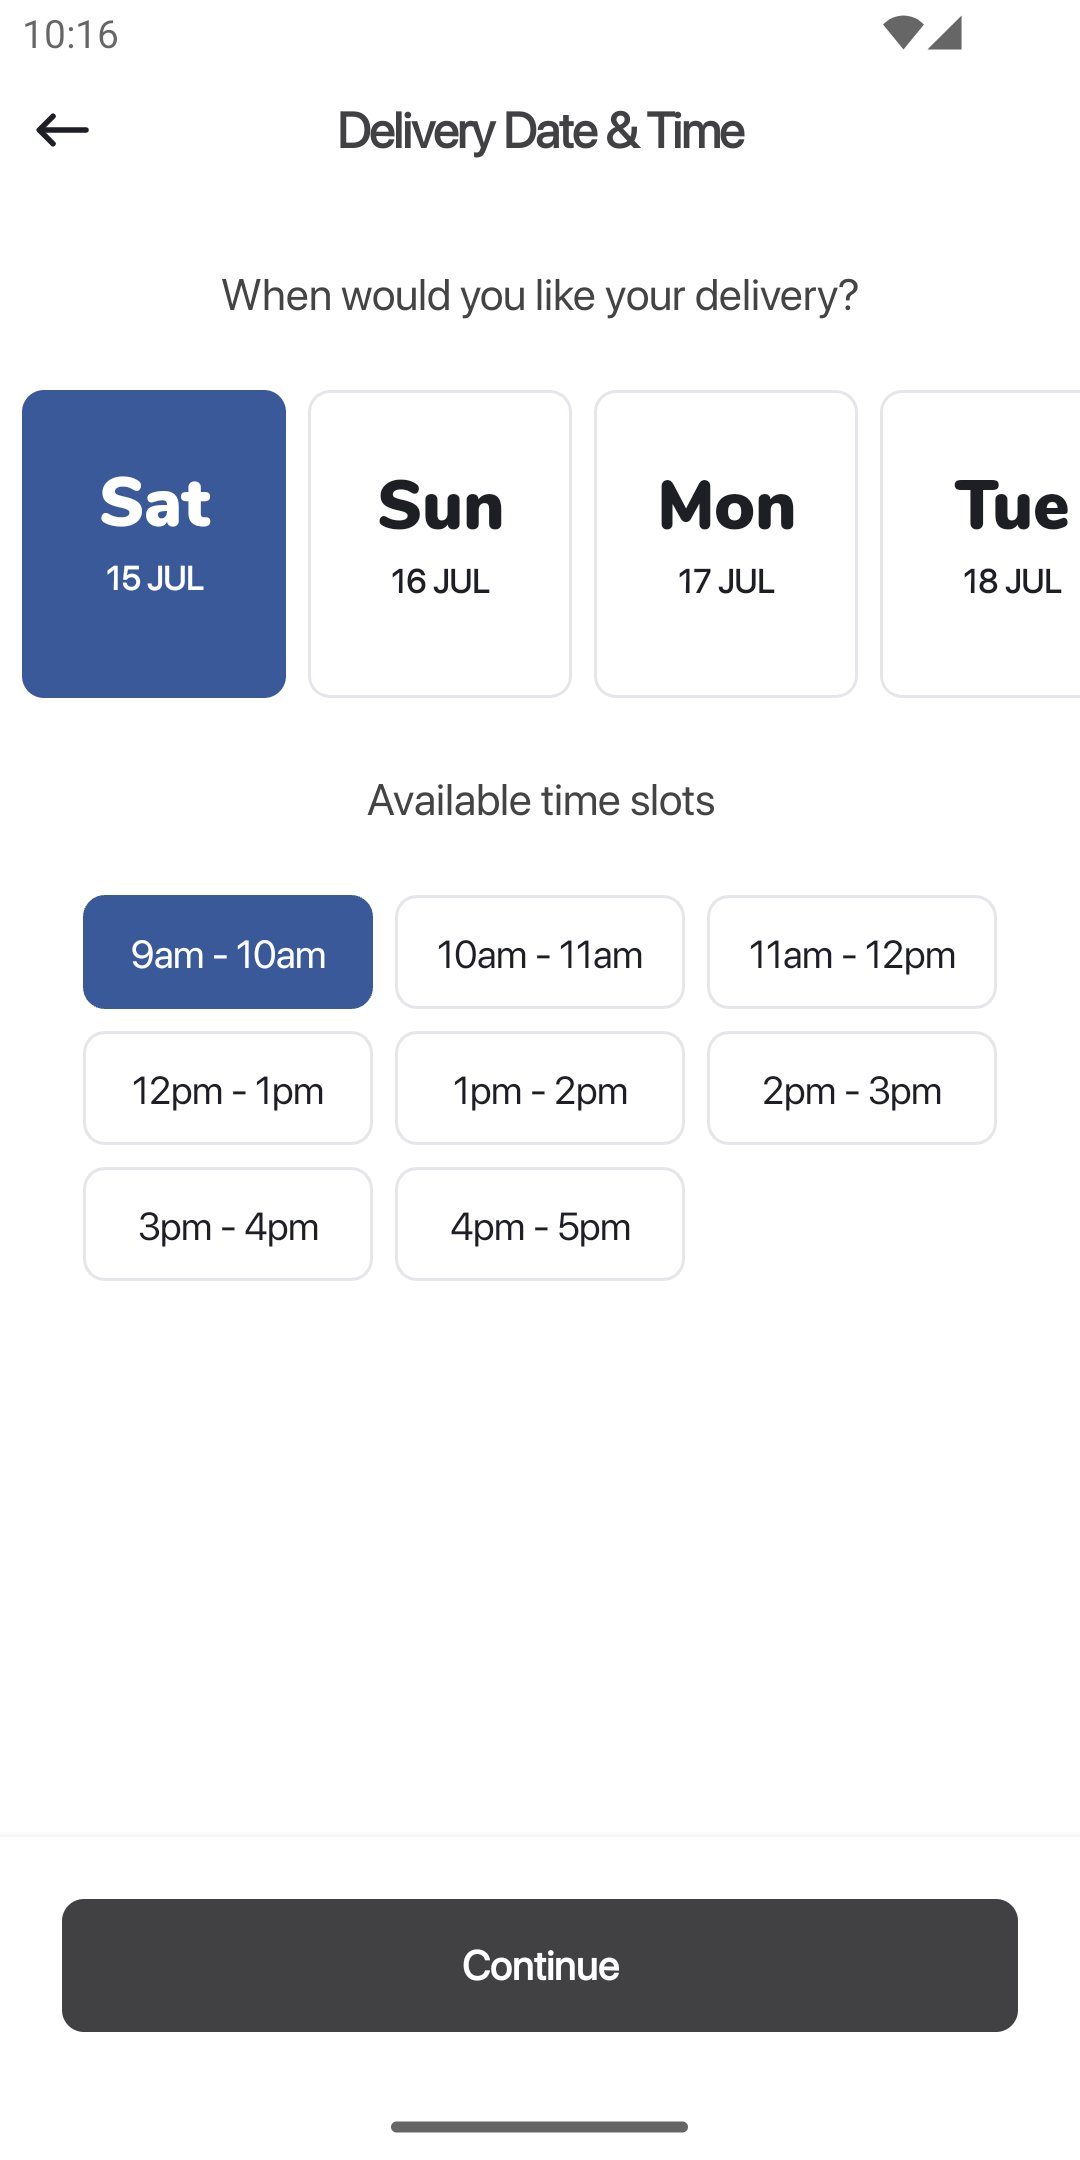This screenshot has height=2160, width=1080.
Task: Tap the back arrow icon
Action: 62,130
